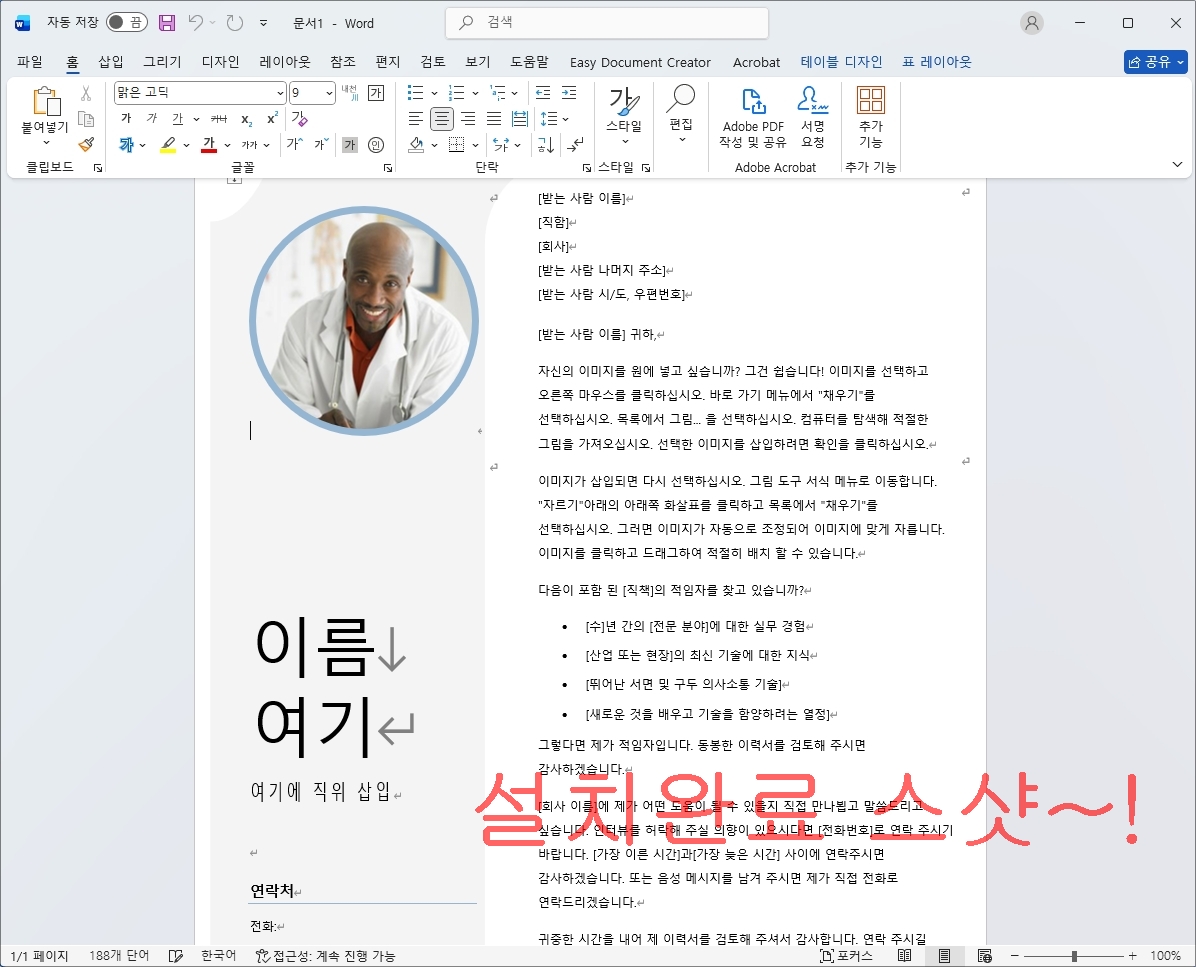
Task: Adjust the zoom slider in status bar
Action: coord(1074,956)
